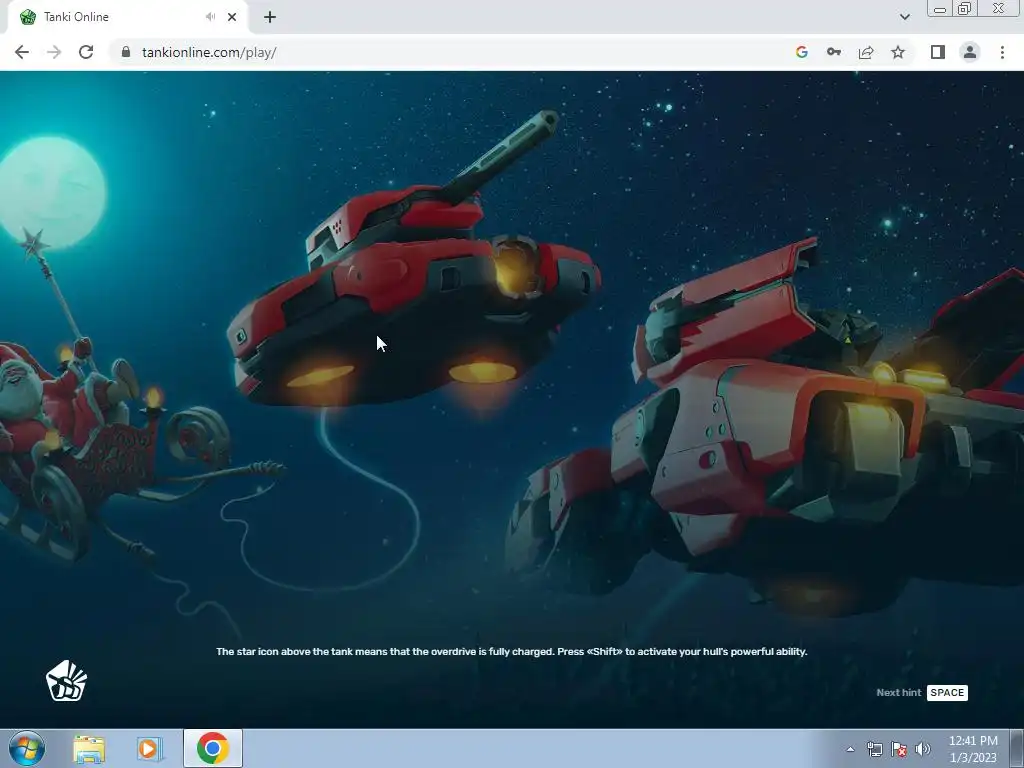Go forward to the next page

tap(54, 52)
